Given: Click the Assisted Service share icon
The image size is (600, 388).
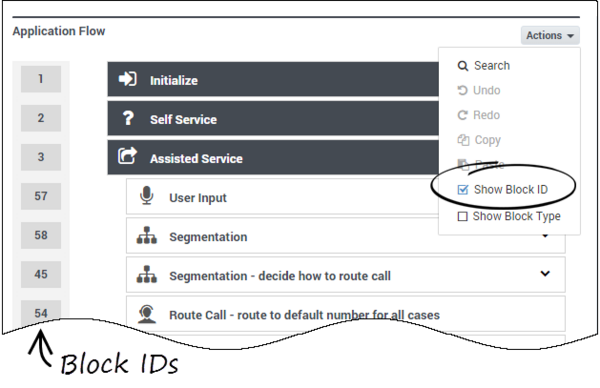Looking at the screenshot, I should tap(127, 156).
